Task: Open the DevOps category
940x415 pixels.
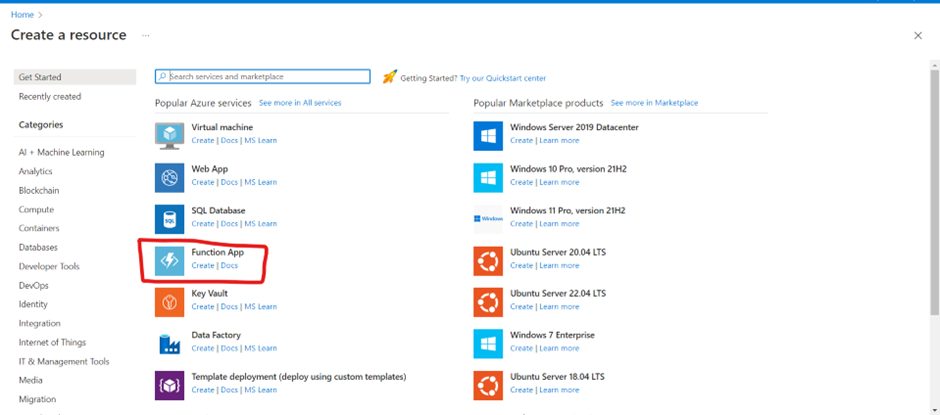Action: pyautogui.click(x=34, y=285)
